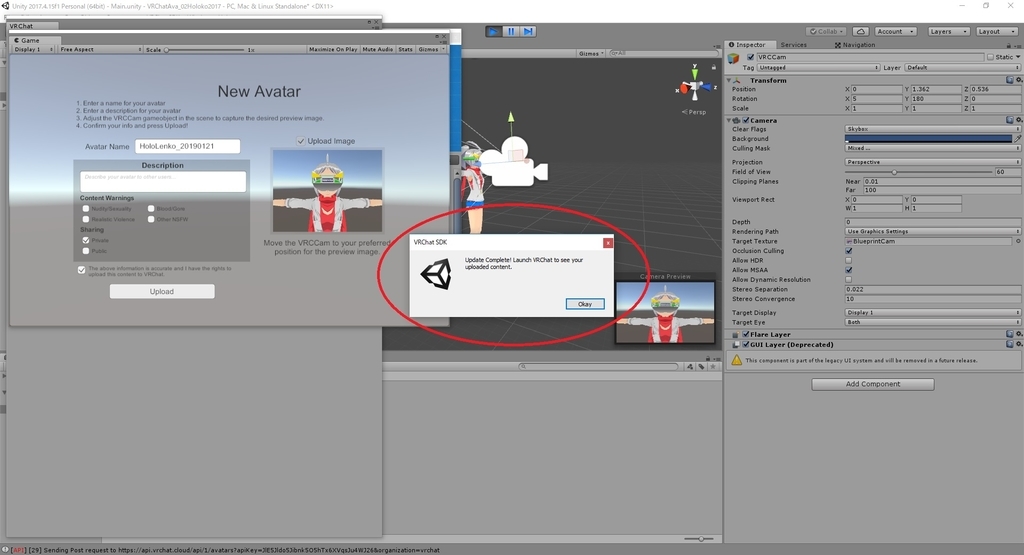
Task: Toggle the VRCCam active checkbox
Action: coord(750,57)
